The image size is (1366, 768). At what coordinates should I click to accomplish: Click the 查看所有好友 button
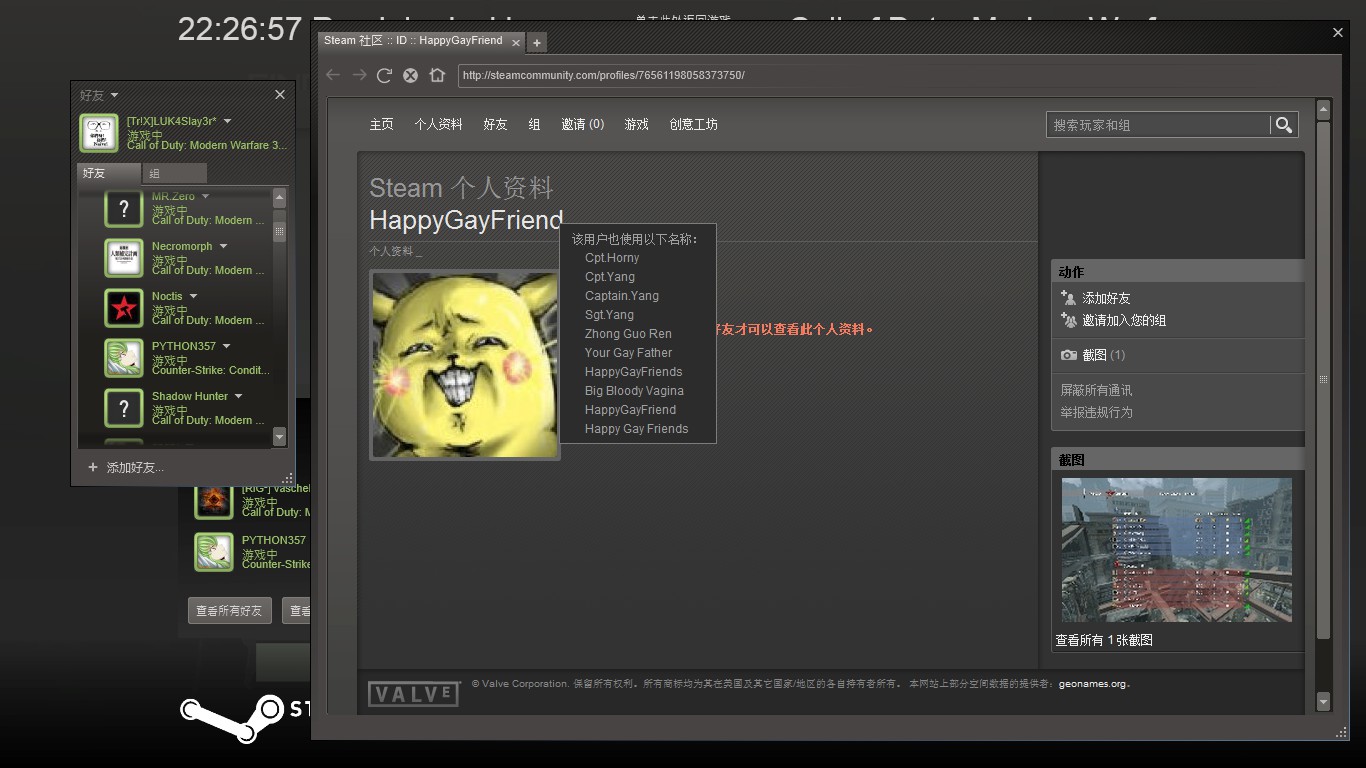229,611
